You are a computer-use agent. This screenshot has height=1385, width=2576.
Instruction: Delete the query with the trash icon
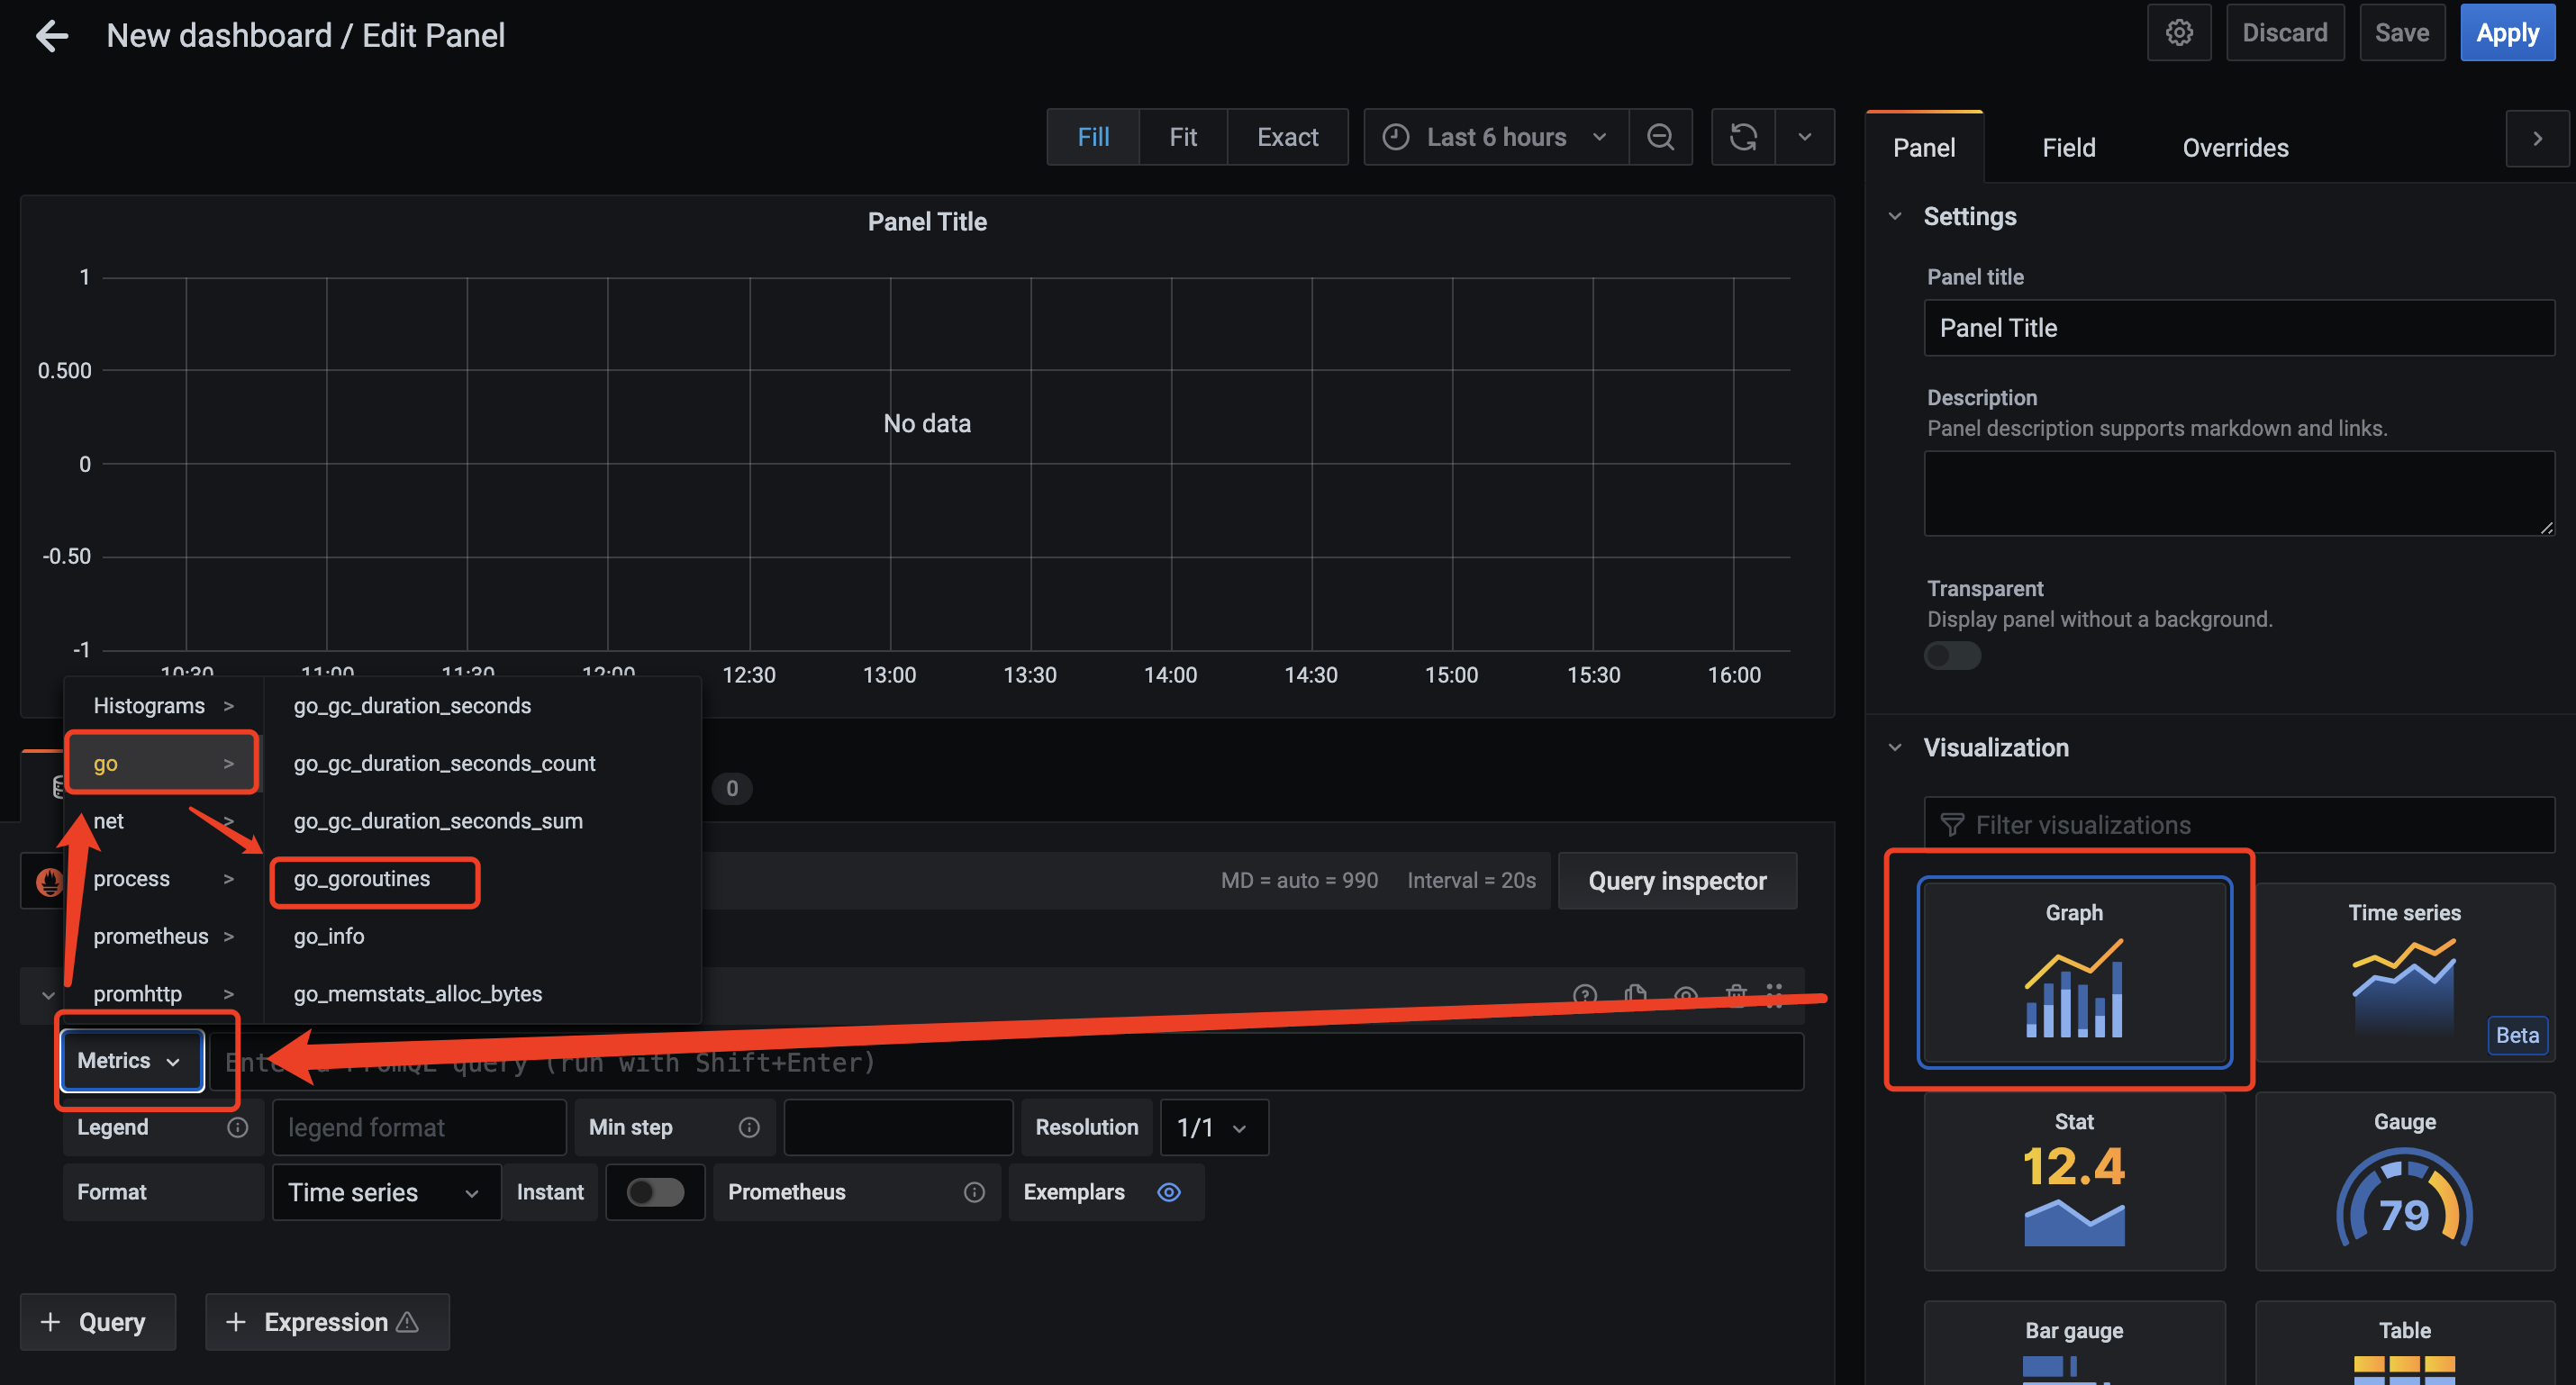pyautogui.click(x=1736, y=994)
